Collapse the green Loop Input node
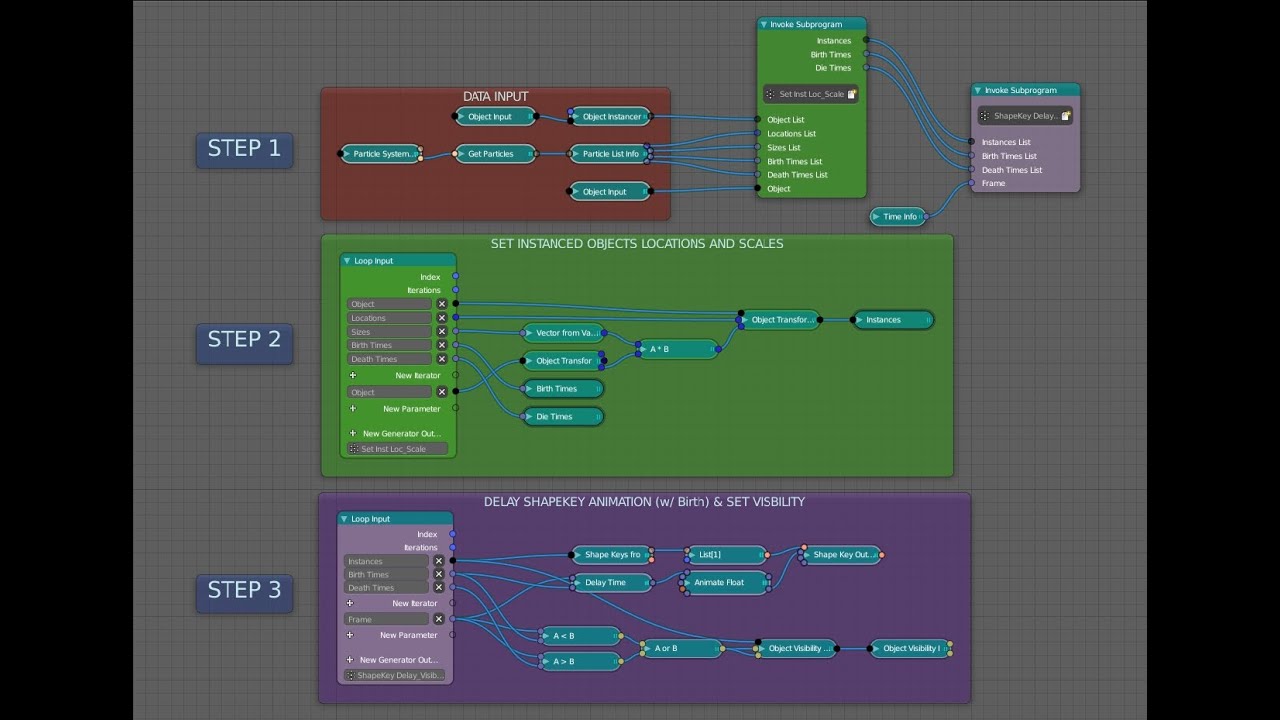Image resolution: width=1280 pixels, height=720 pixels. [x=347, y=261]
